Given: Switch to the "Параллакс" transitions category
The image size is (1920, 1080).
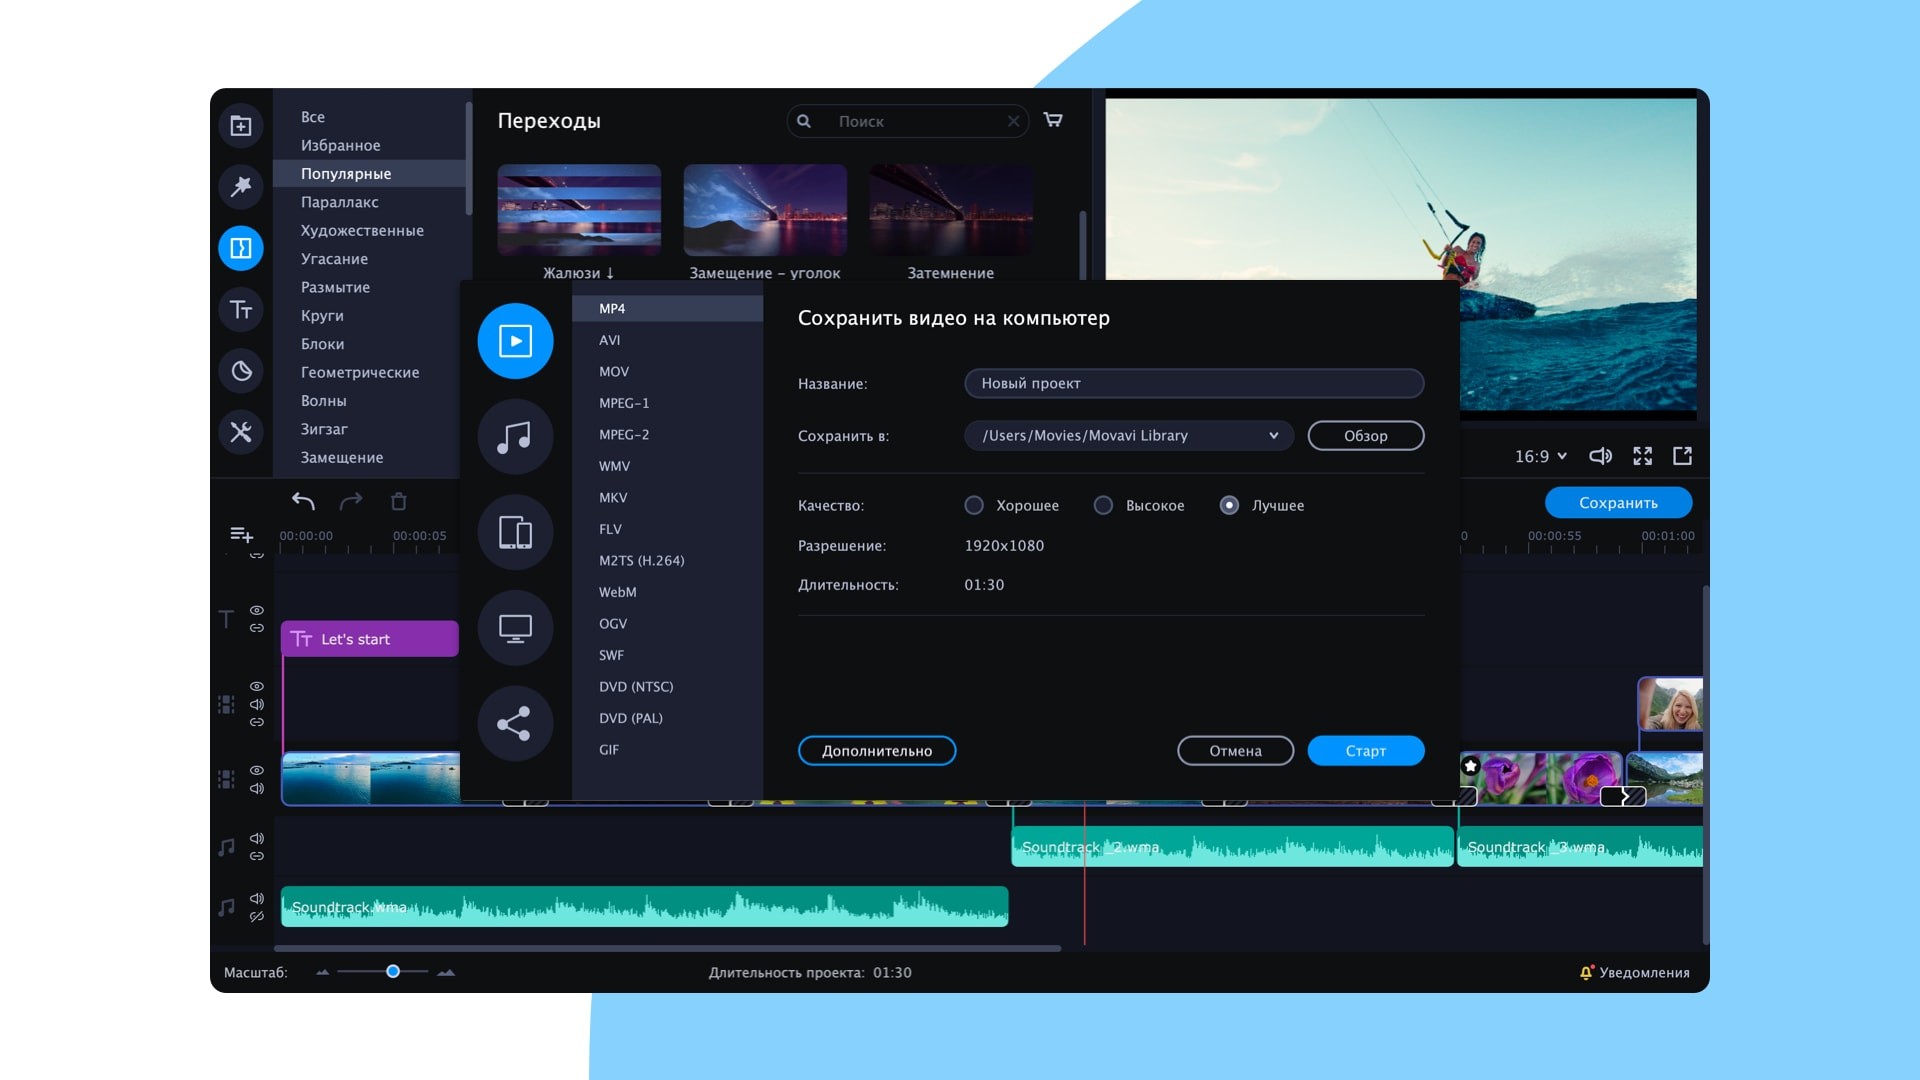Looking at the screenshot, I should pos(340,201).
